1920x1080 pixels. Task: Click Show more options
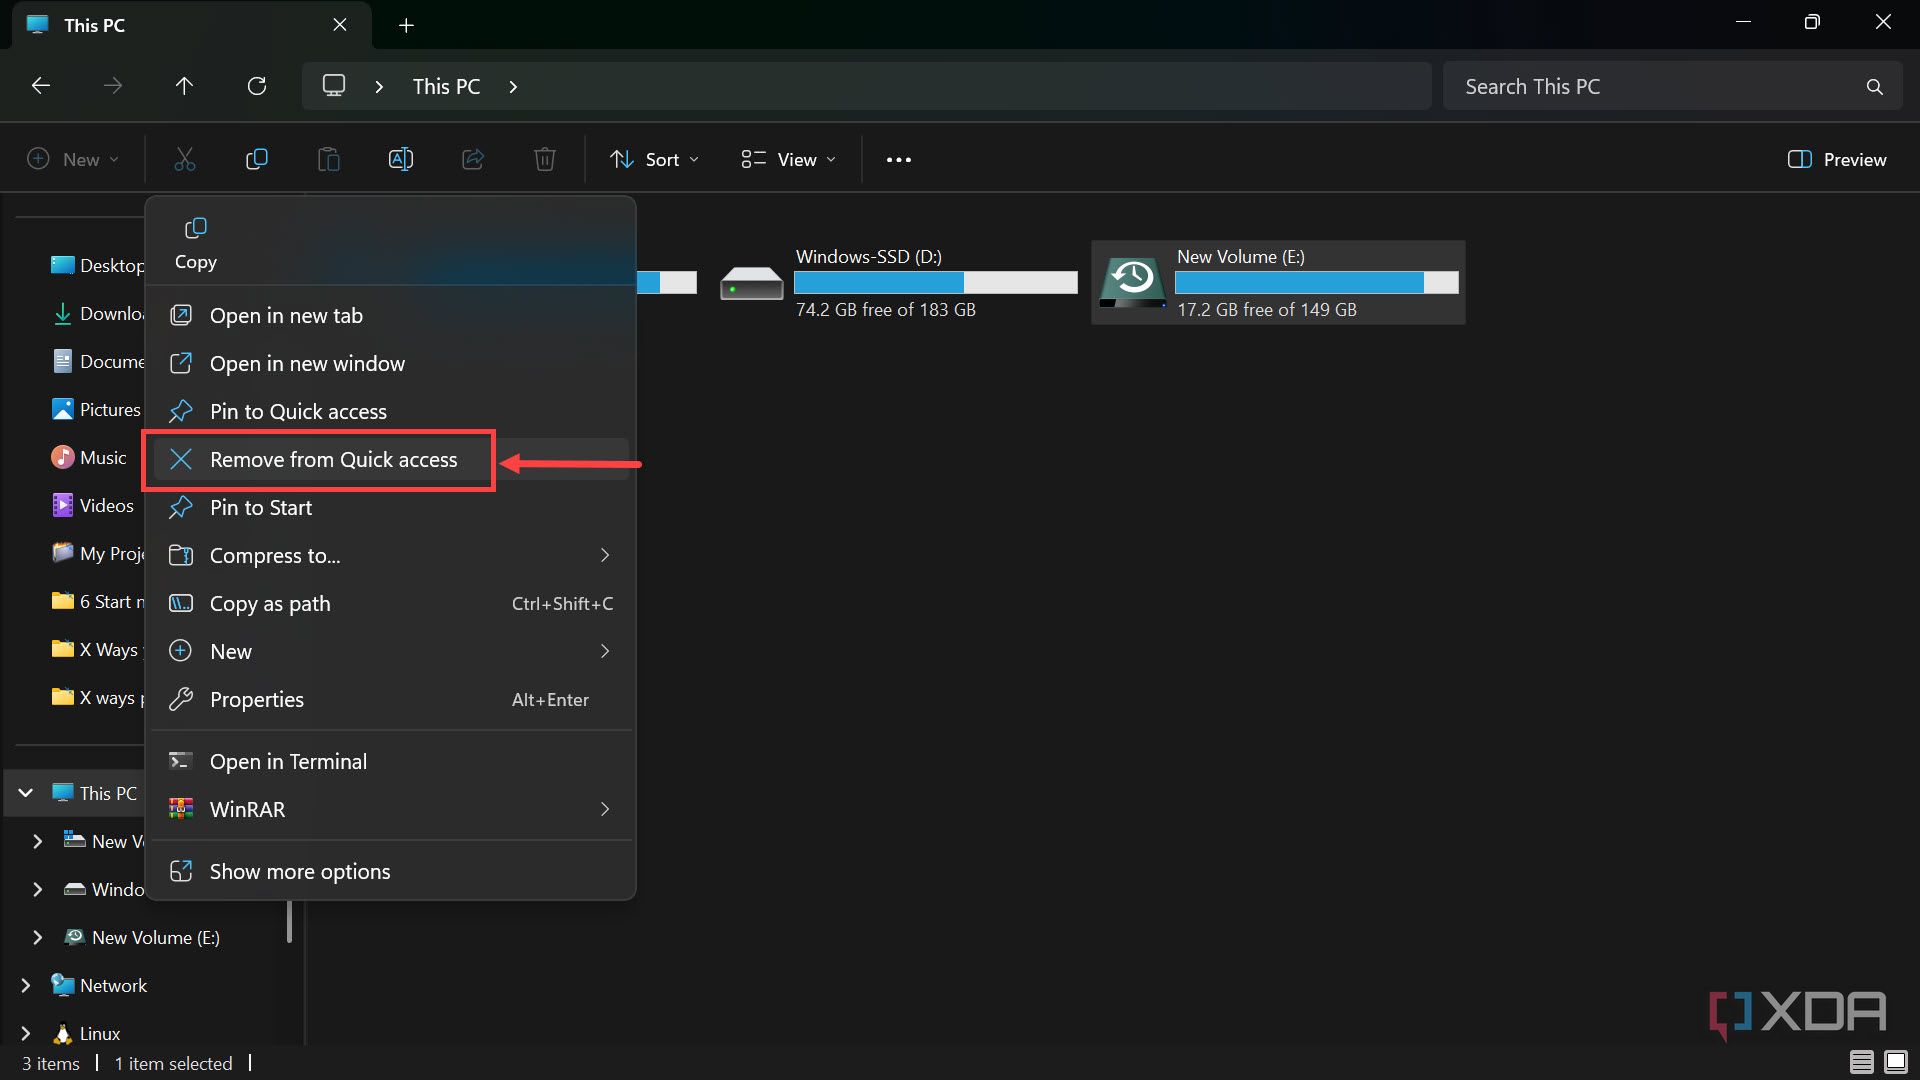[x=299, y=872]
